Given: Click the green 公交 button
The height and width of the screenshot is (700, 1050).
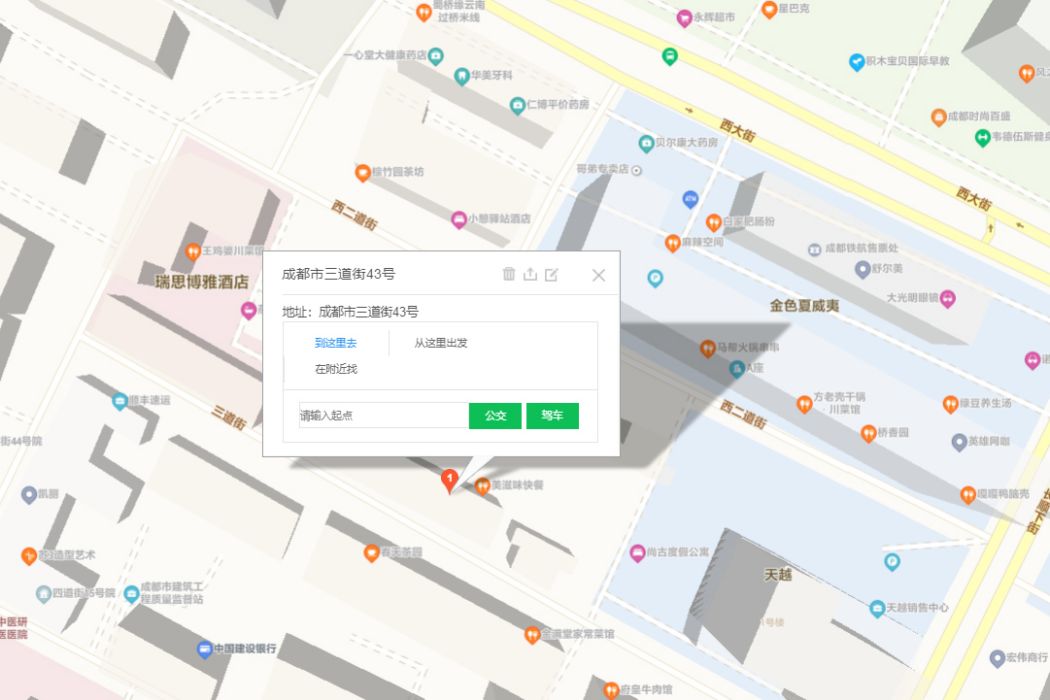Looking at the screenshot, I should (495, 415).
